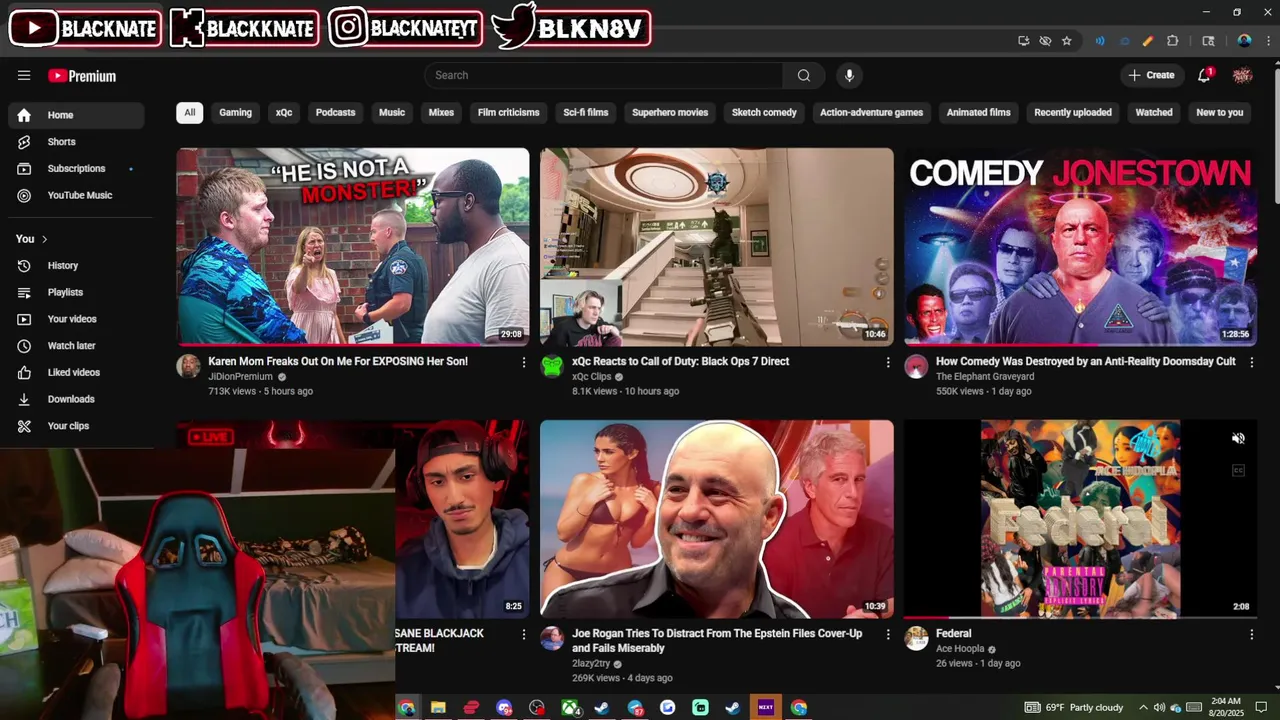Select the Recently uploaded chip
Screen dimensions: 1280x720
tap(1073, 112)
